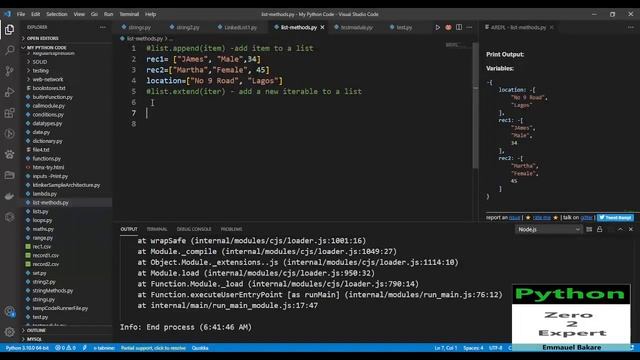Open the folder icon in activity bar
Viewport: 640px width, 360px height.
point(9,176)
